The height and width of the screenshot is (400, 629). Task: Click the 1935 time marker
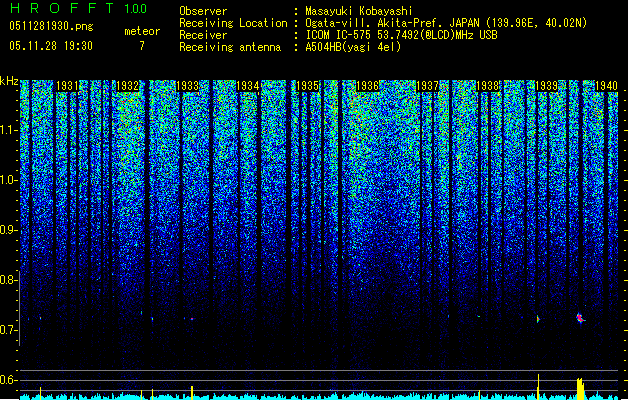coord(308,86)
